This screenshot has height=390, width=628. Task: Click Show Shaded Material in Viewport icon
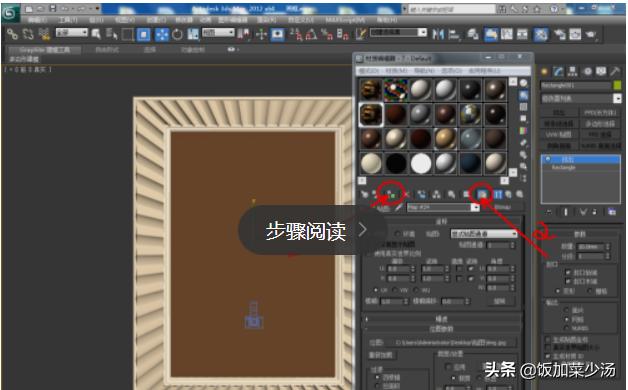483,195
